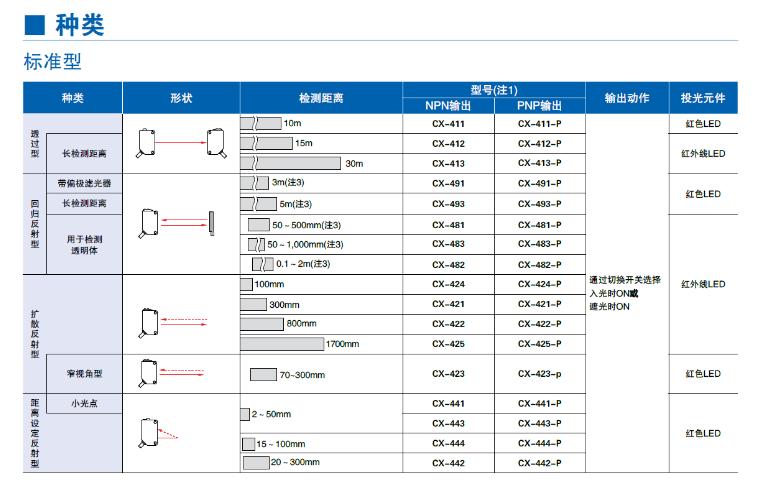Image resolution: width=763 pixels, height=480 pixels.
Task: Select the NPN输出 column header
Action: [x=448, y=106]
